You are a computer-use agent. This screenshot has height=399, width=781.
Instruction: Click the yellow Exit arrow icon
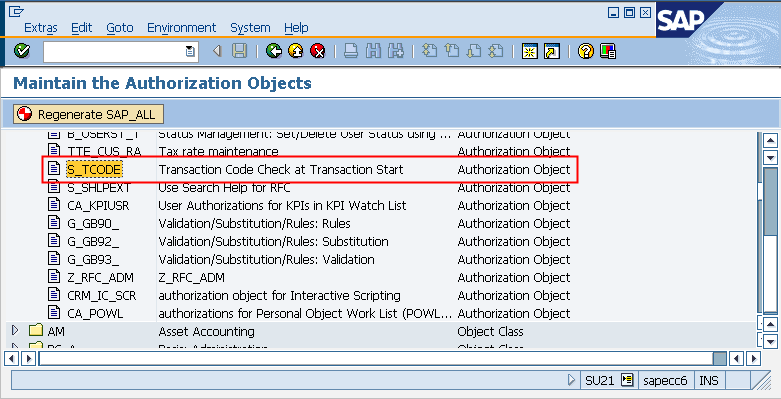click(296, 51)
